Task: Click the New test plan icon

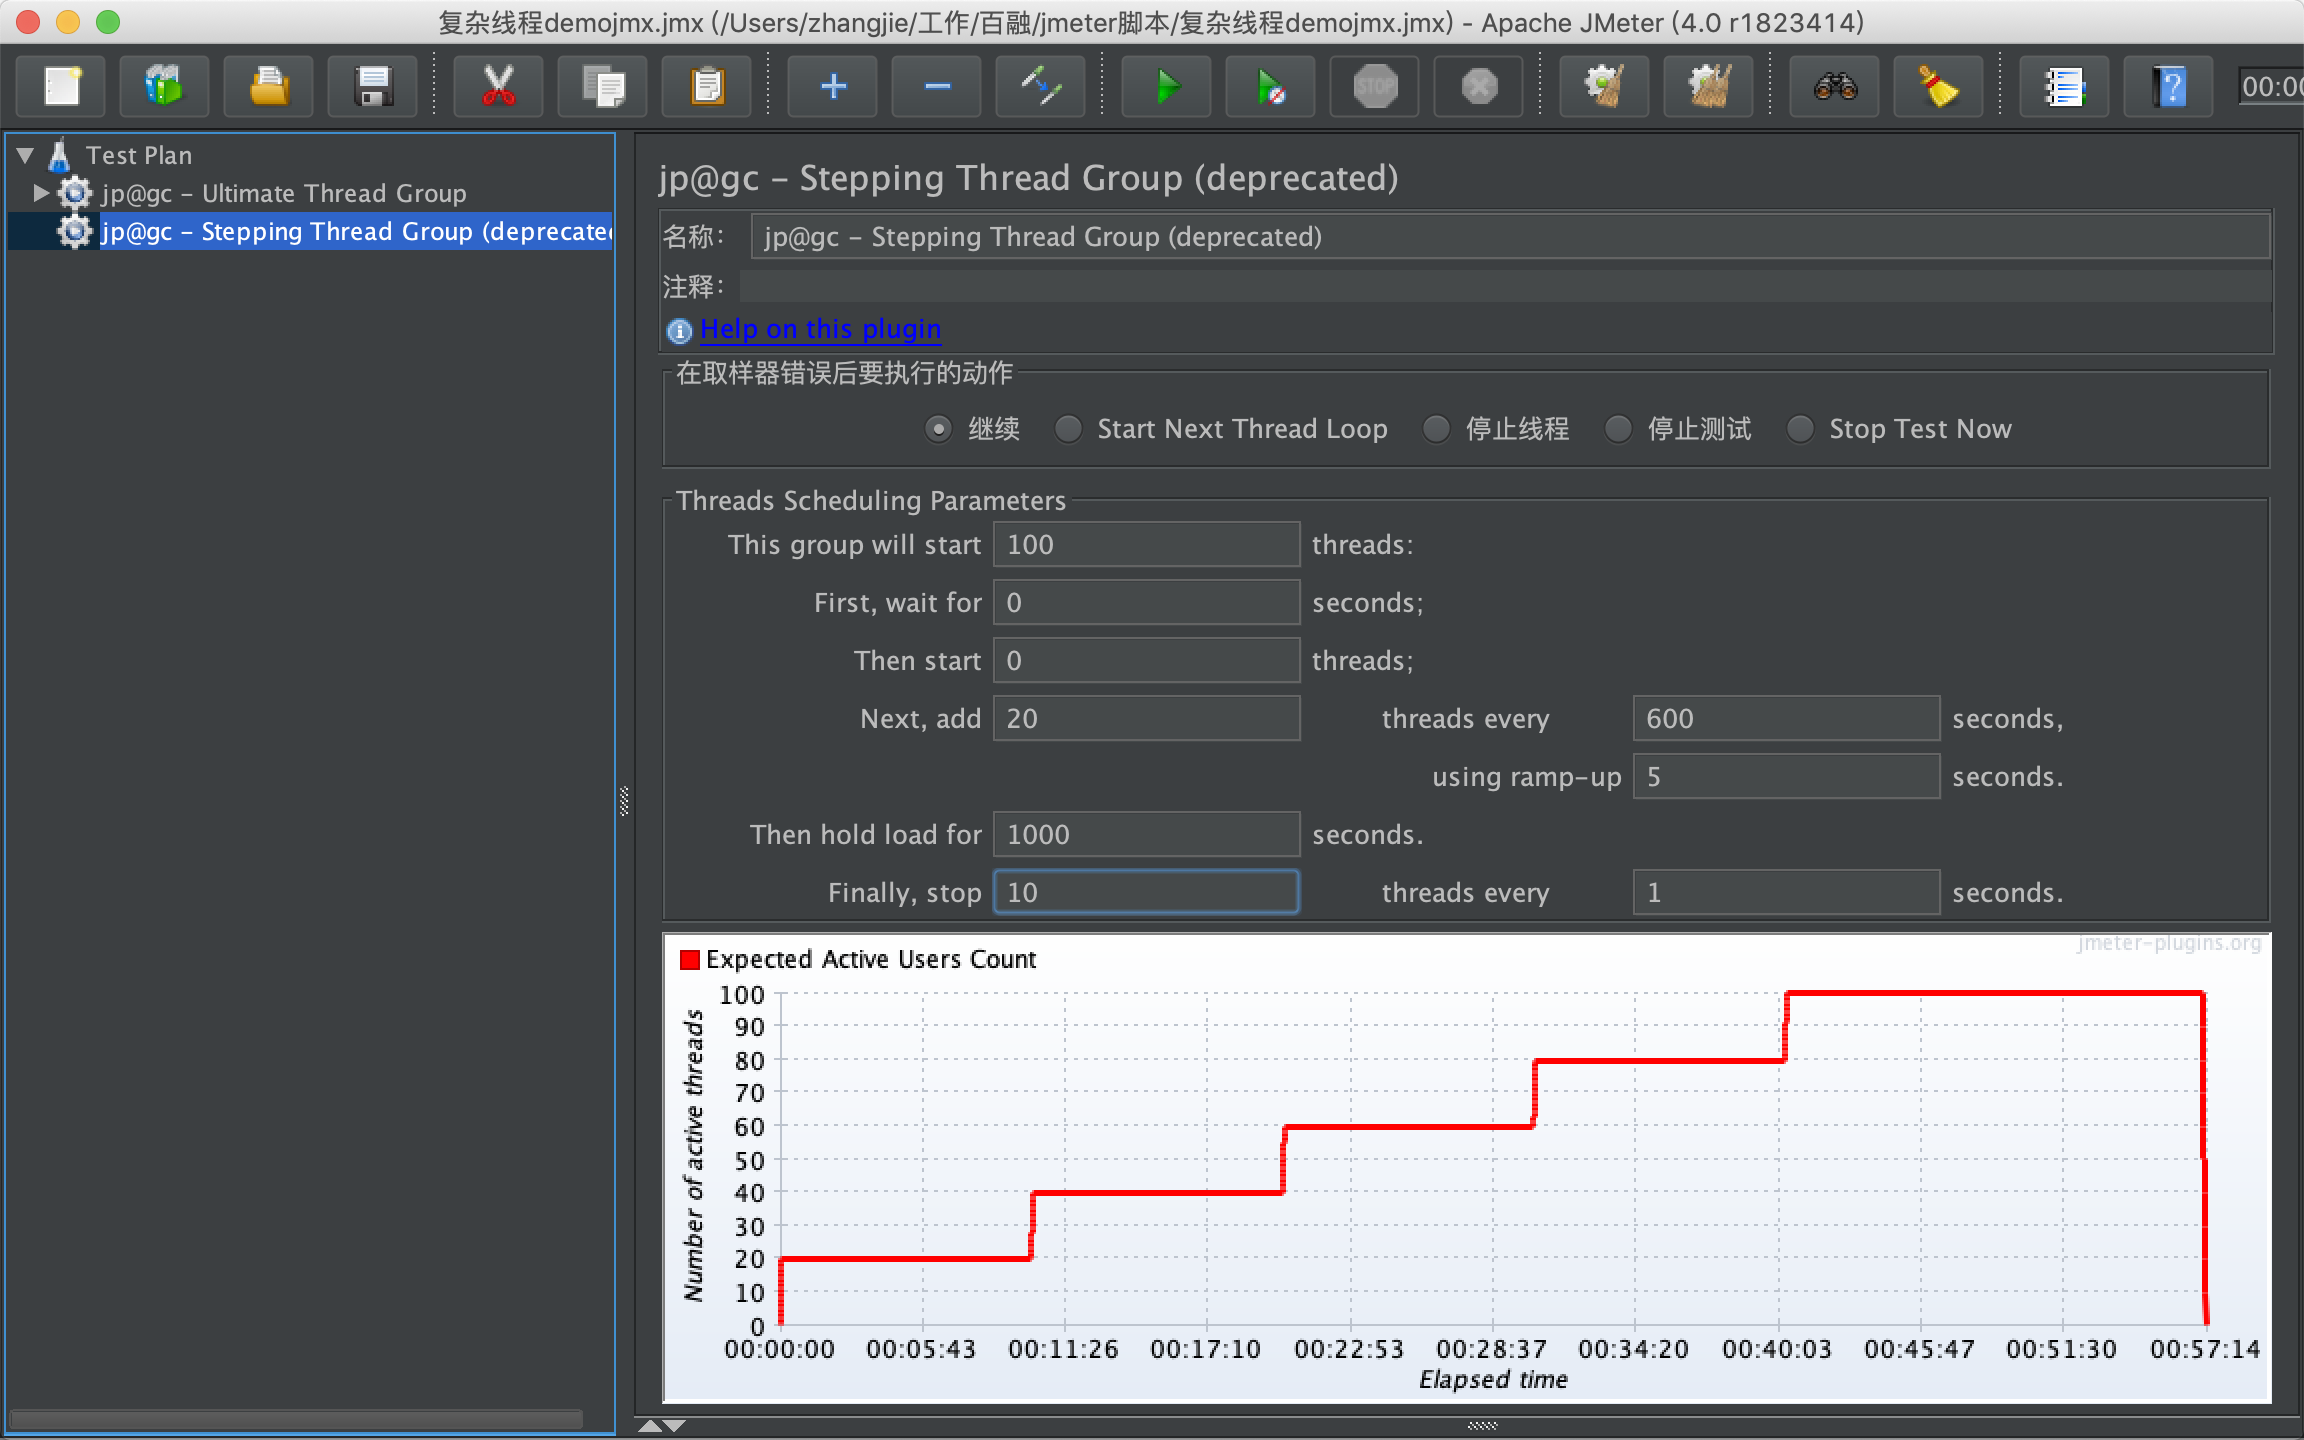Action: 62,86
